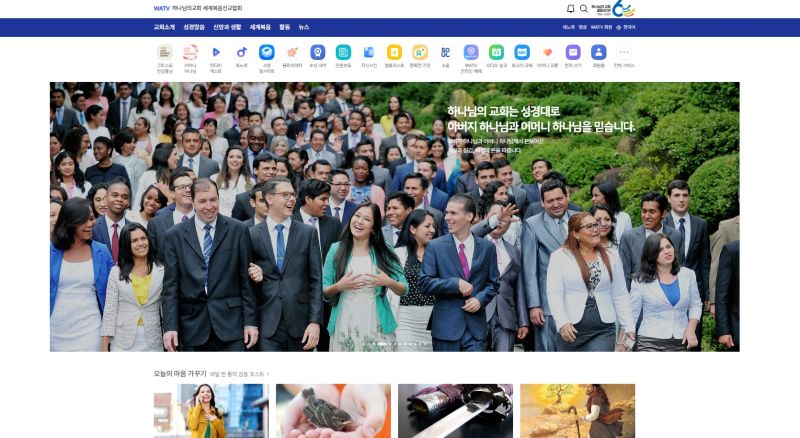Open the purple music note shortcut
The image size is (800, 438).
pos(241,52)
